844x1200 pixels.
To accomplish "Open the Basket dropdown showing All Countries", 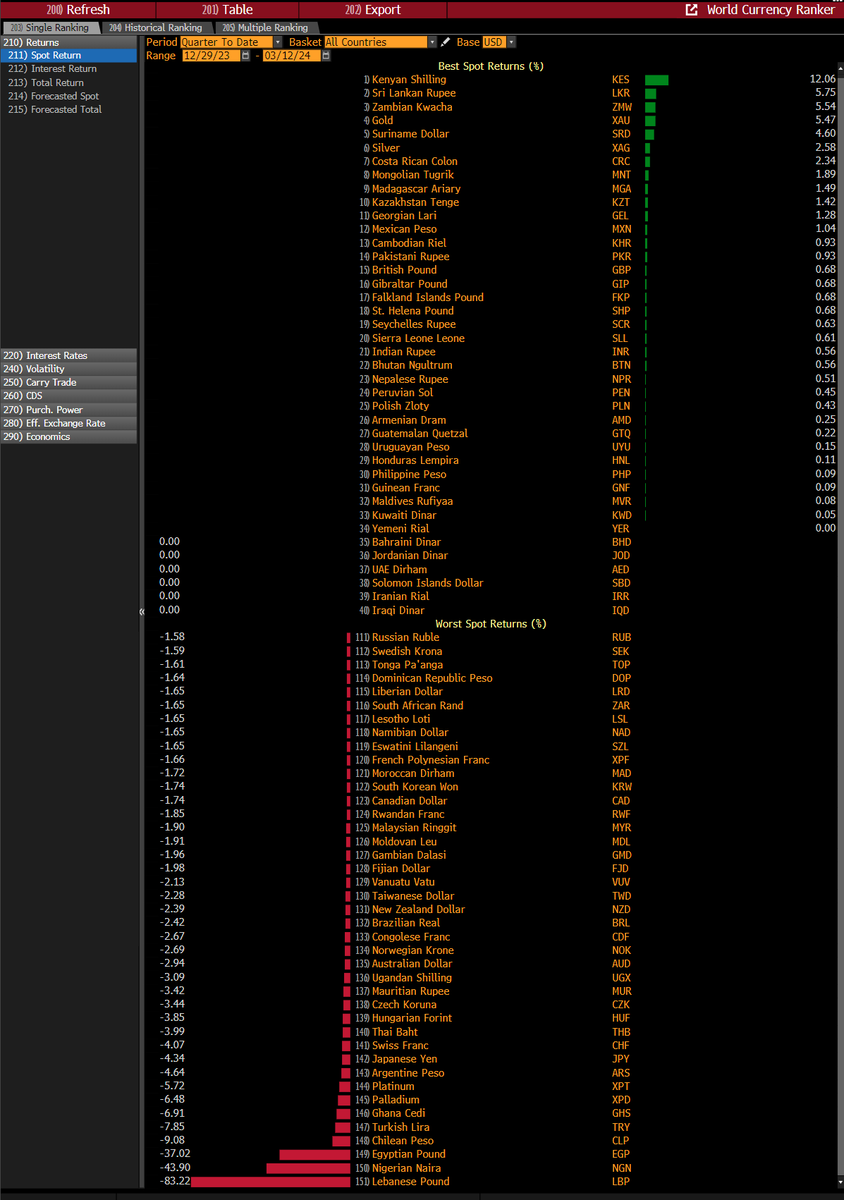I will pos(380,42).
